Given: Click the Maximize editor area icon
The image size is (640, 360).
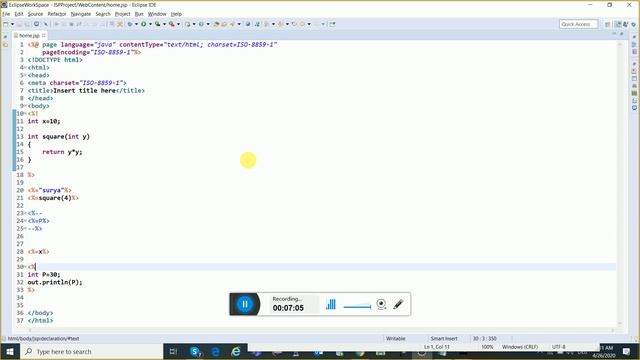Looking at the screenshot, I should click(x=622, y=34).
